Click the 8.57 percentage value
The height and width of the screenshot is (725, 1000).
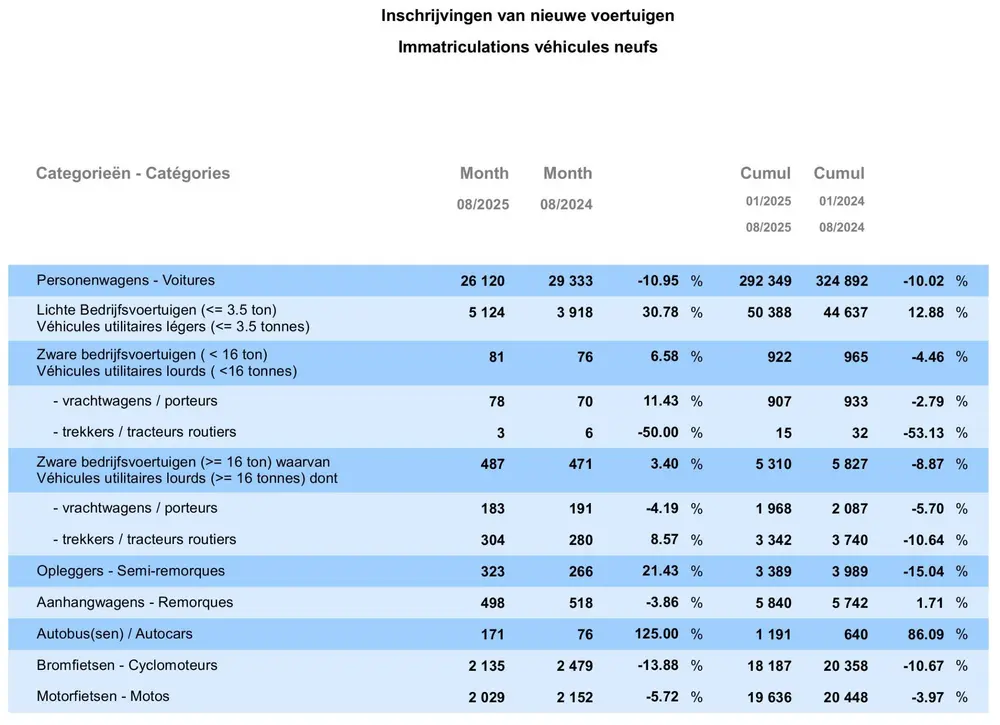pos(664,539)
